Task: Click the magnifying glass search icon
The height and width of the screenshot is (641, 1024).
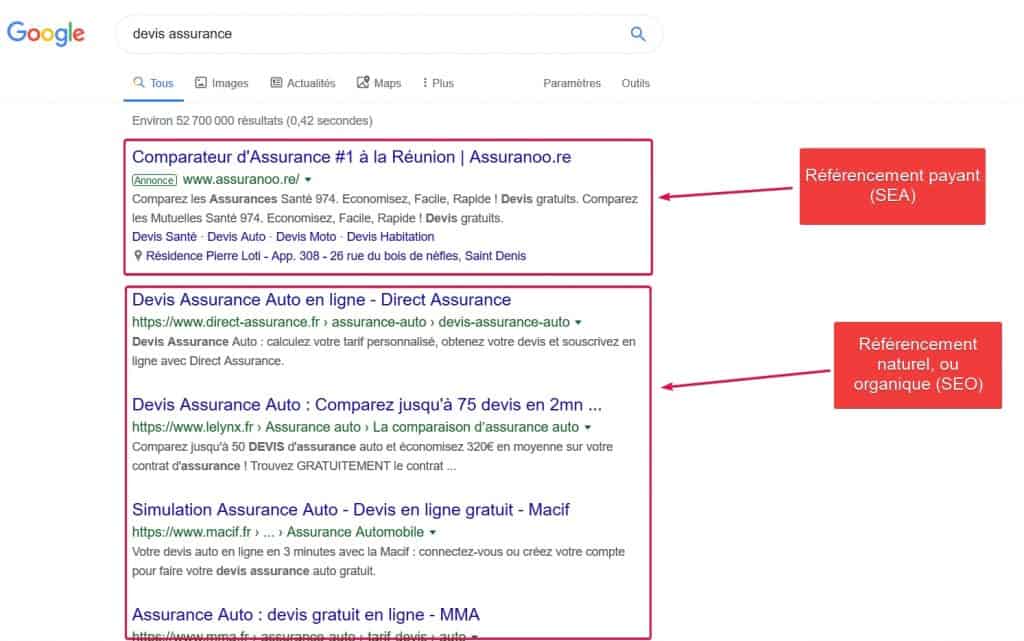Action: (638, 34)
